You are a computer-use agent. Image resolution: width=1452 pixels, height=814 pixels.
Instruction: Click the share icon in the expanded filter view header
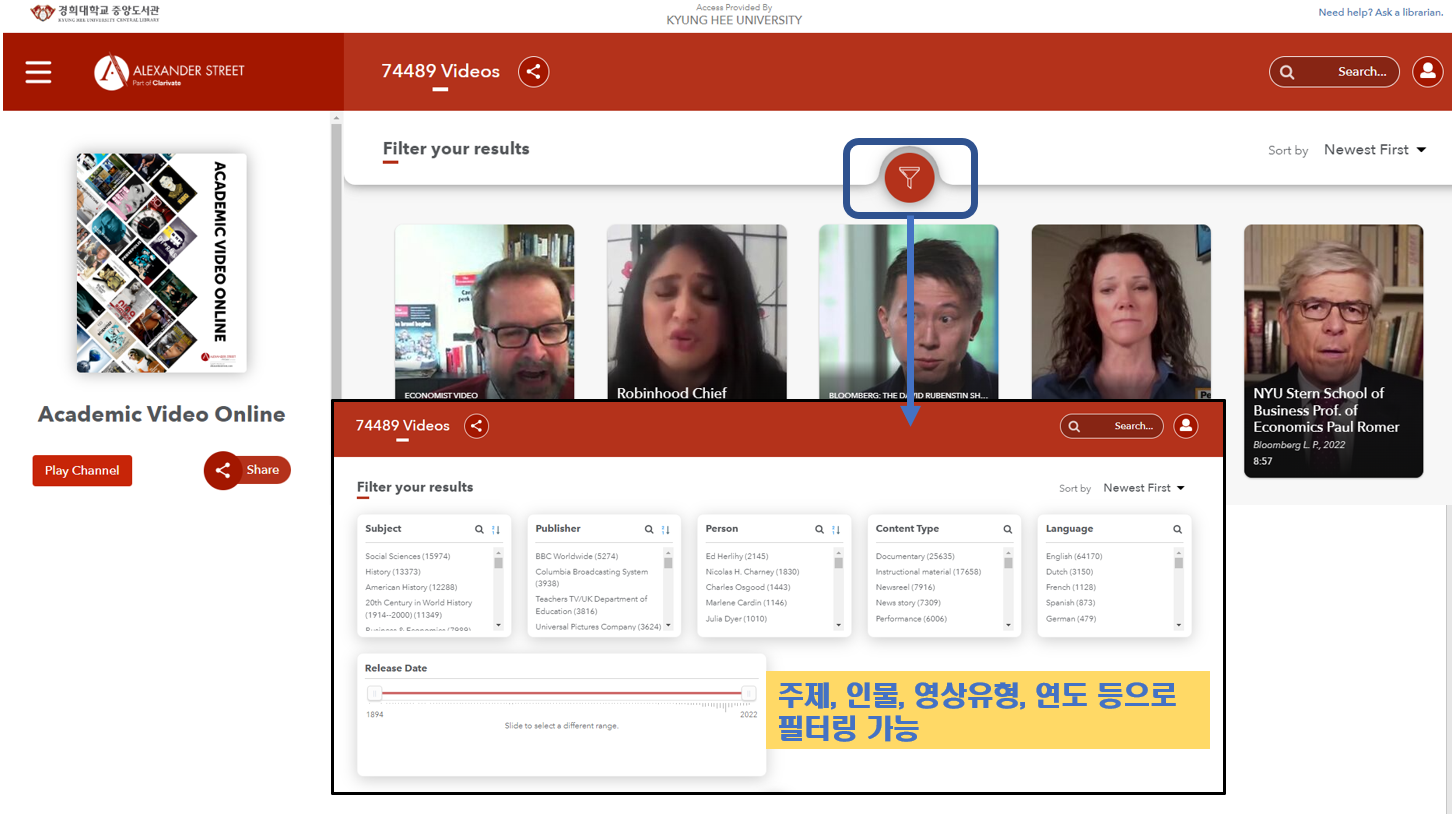(477, 426)
